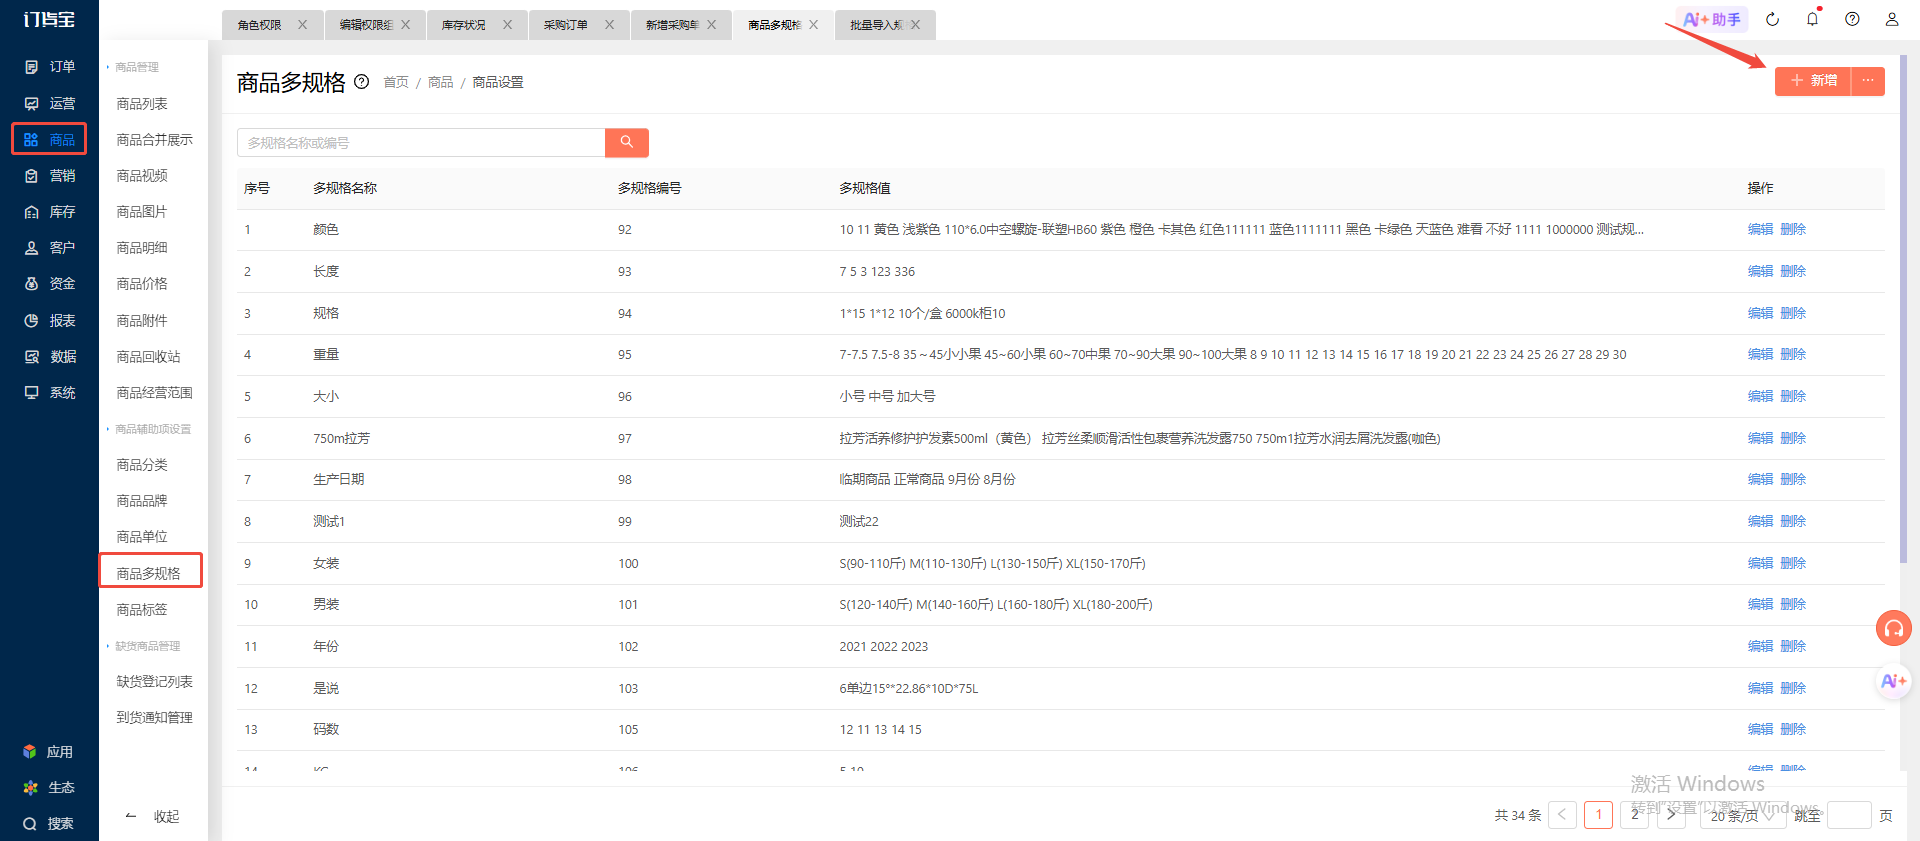
Task: Close the 角色权限 tab
Action: tap(303, 25)
